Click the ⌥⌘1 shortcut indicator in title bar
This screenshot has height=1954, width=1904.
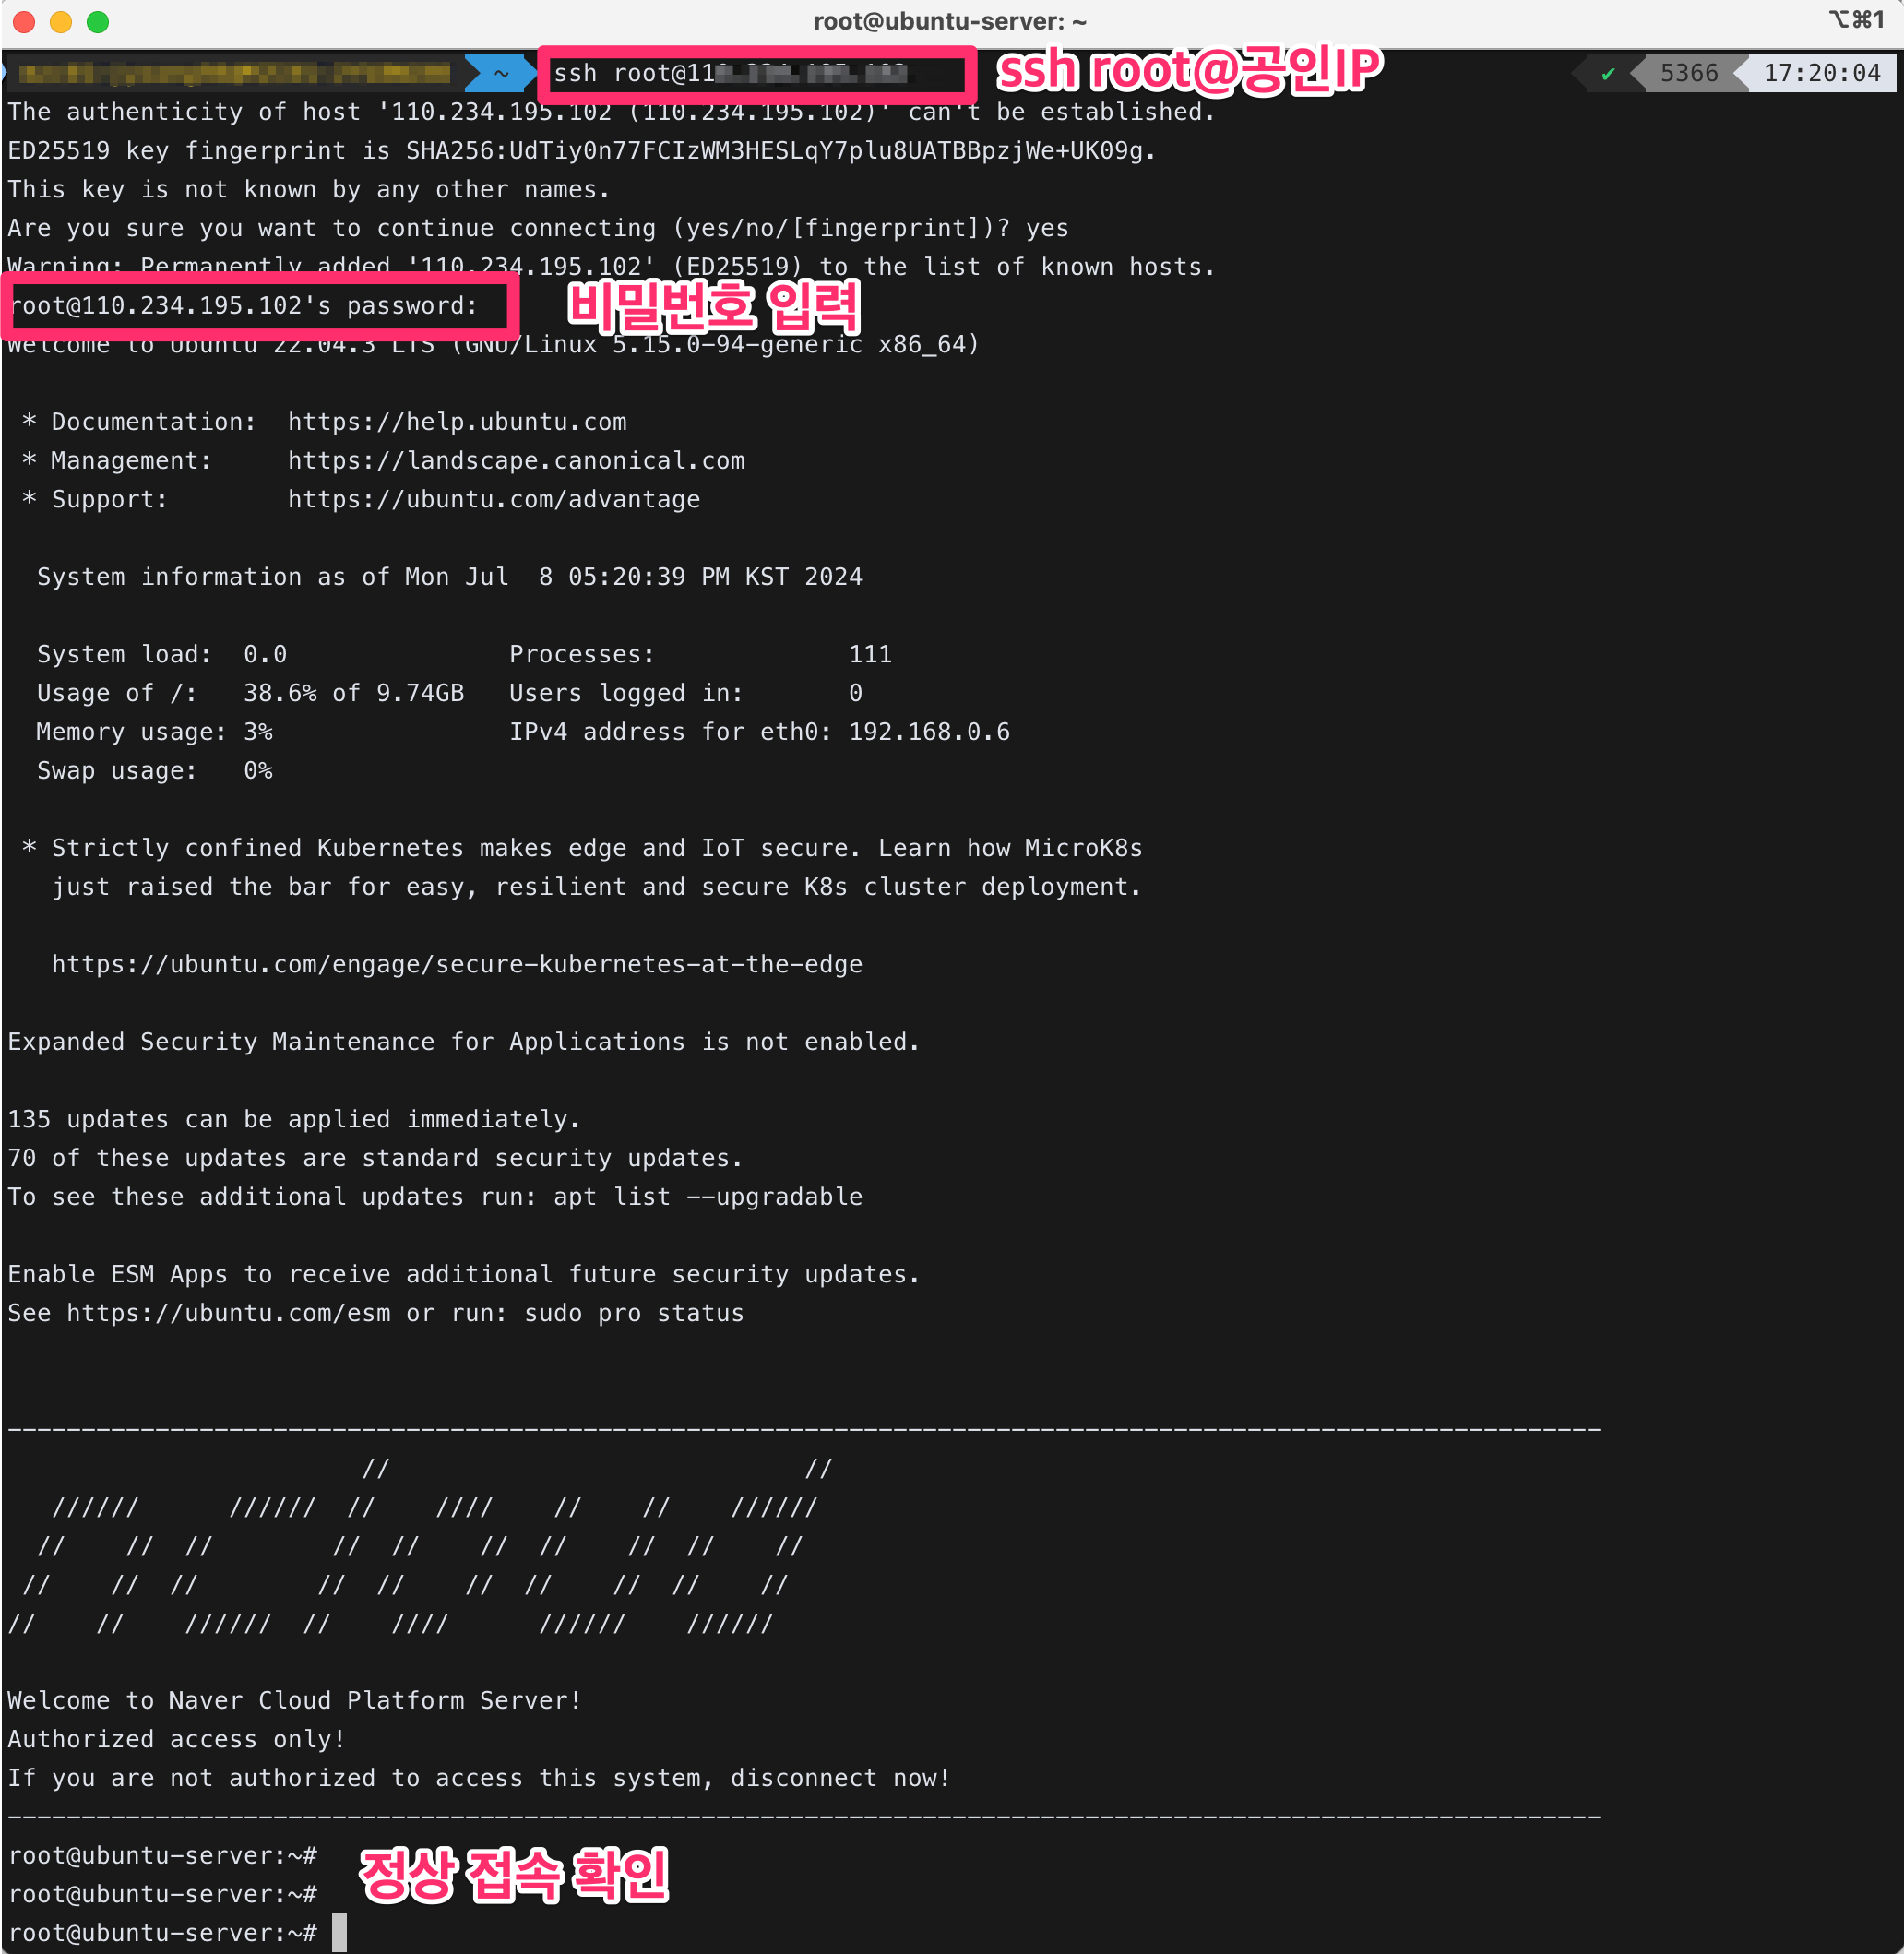[1855, 20]
